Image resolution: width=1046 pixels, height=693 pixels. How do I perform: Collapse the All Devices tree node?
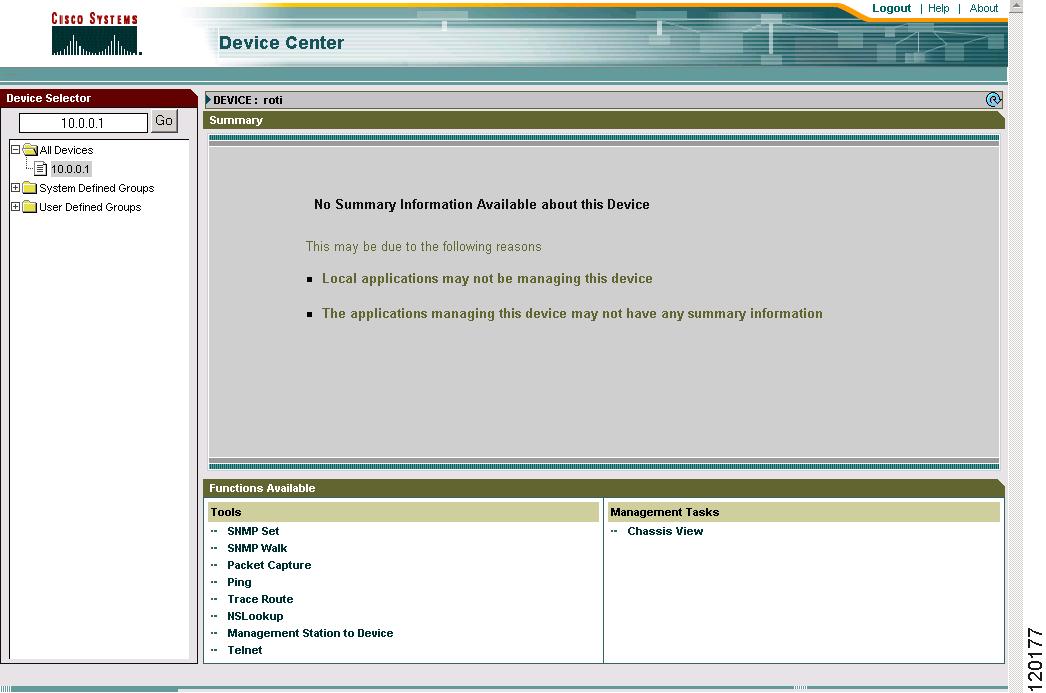click(x=15, y=149)
